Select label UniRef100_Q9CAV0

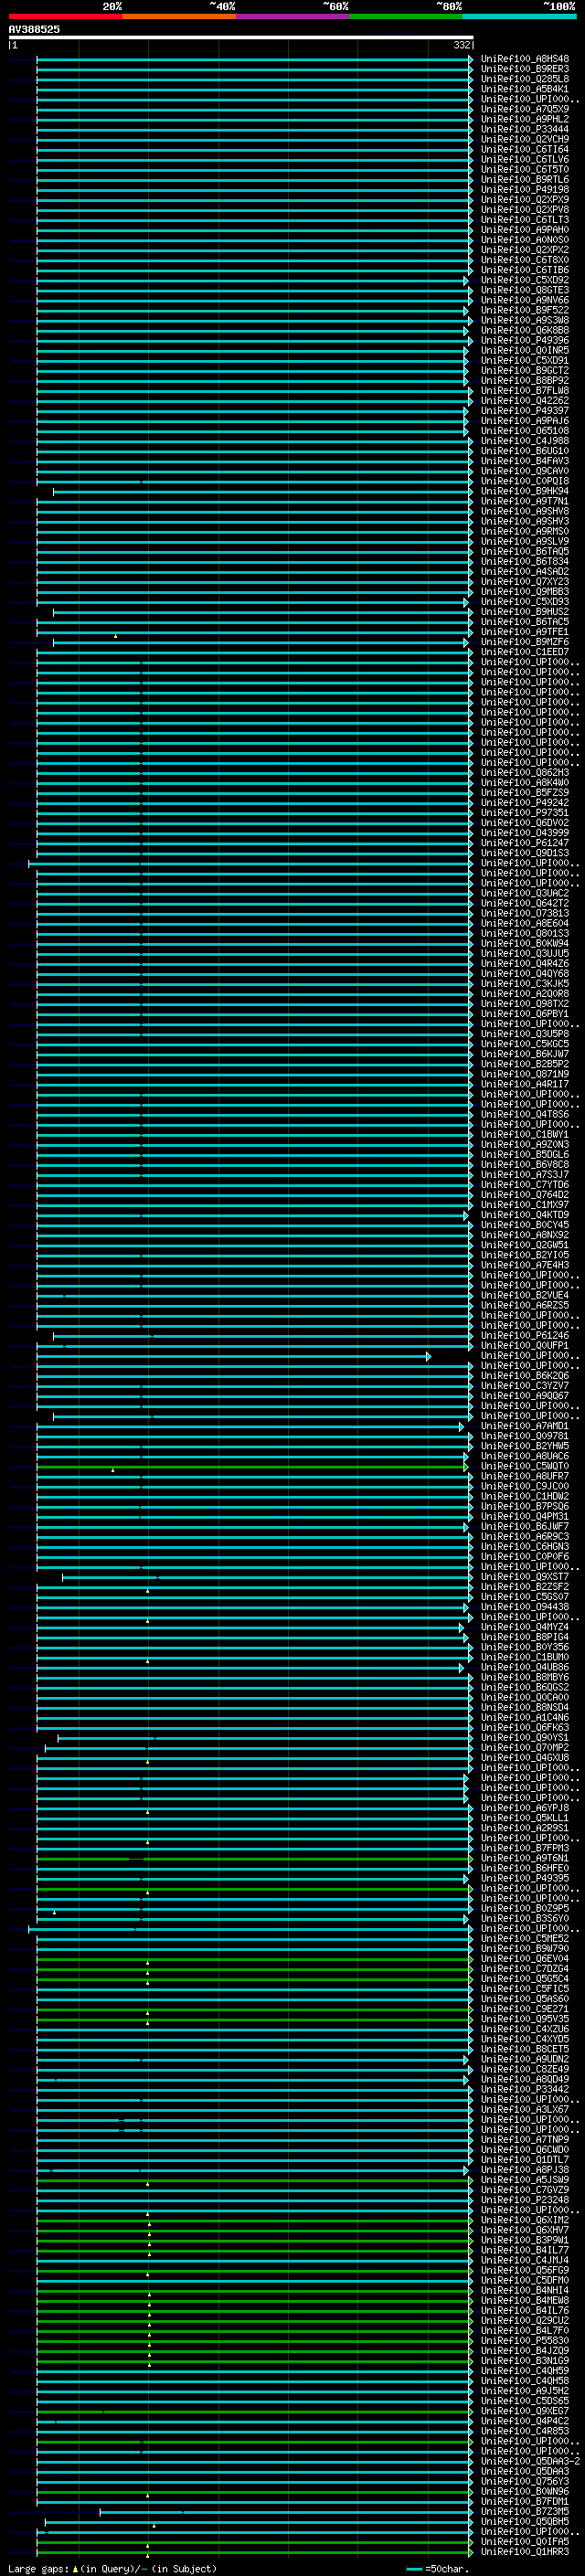click(x=525, y=471)
